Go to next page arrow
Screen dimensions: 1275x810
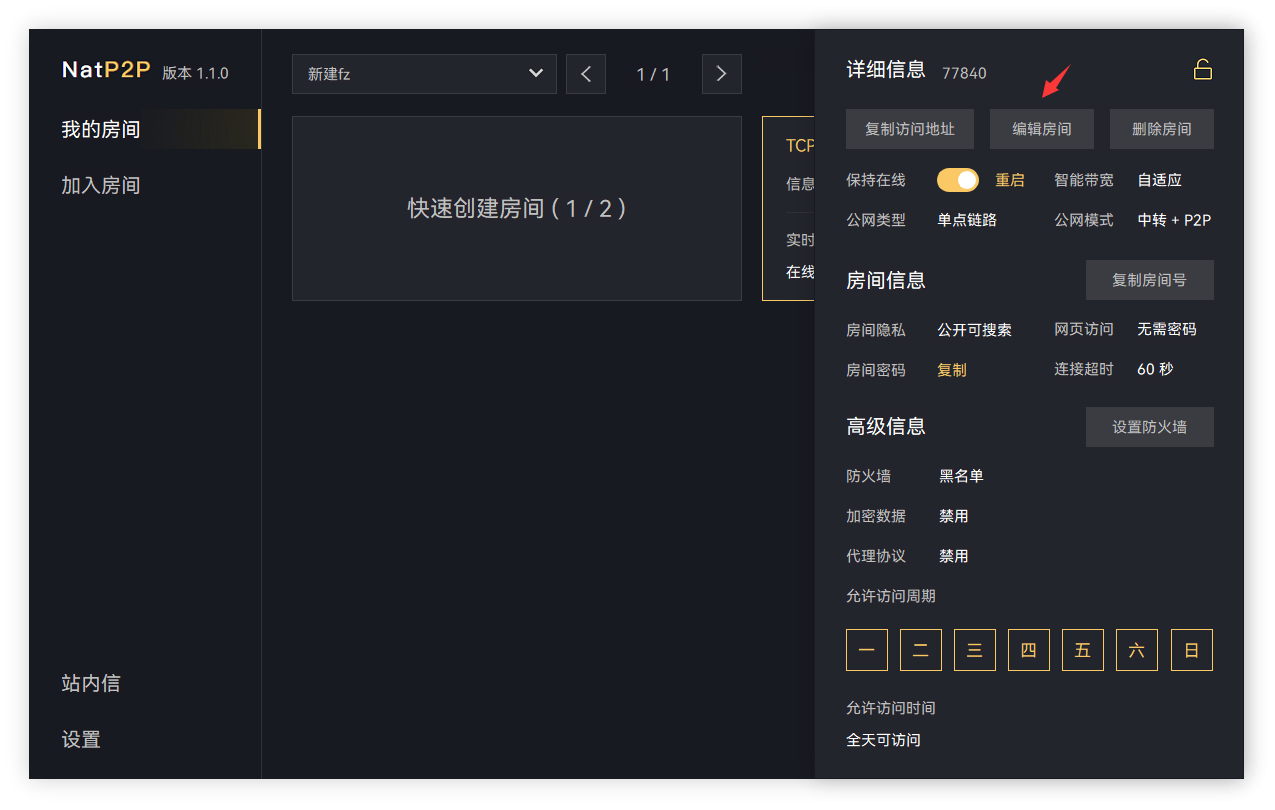pos(721,74)
